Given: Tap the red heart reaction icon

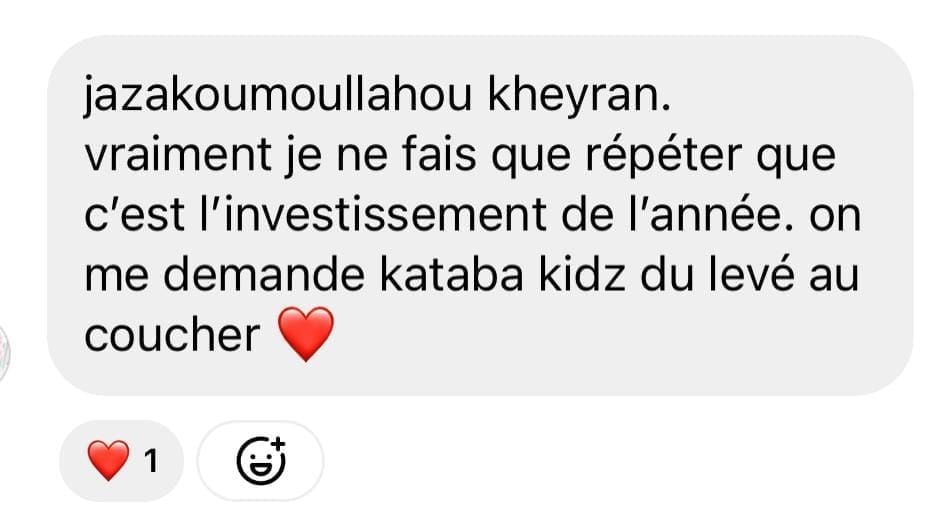Looking at the screenshot, I should (108, 461).
